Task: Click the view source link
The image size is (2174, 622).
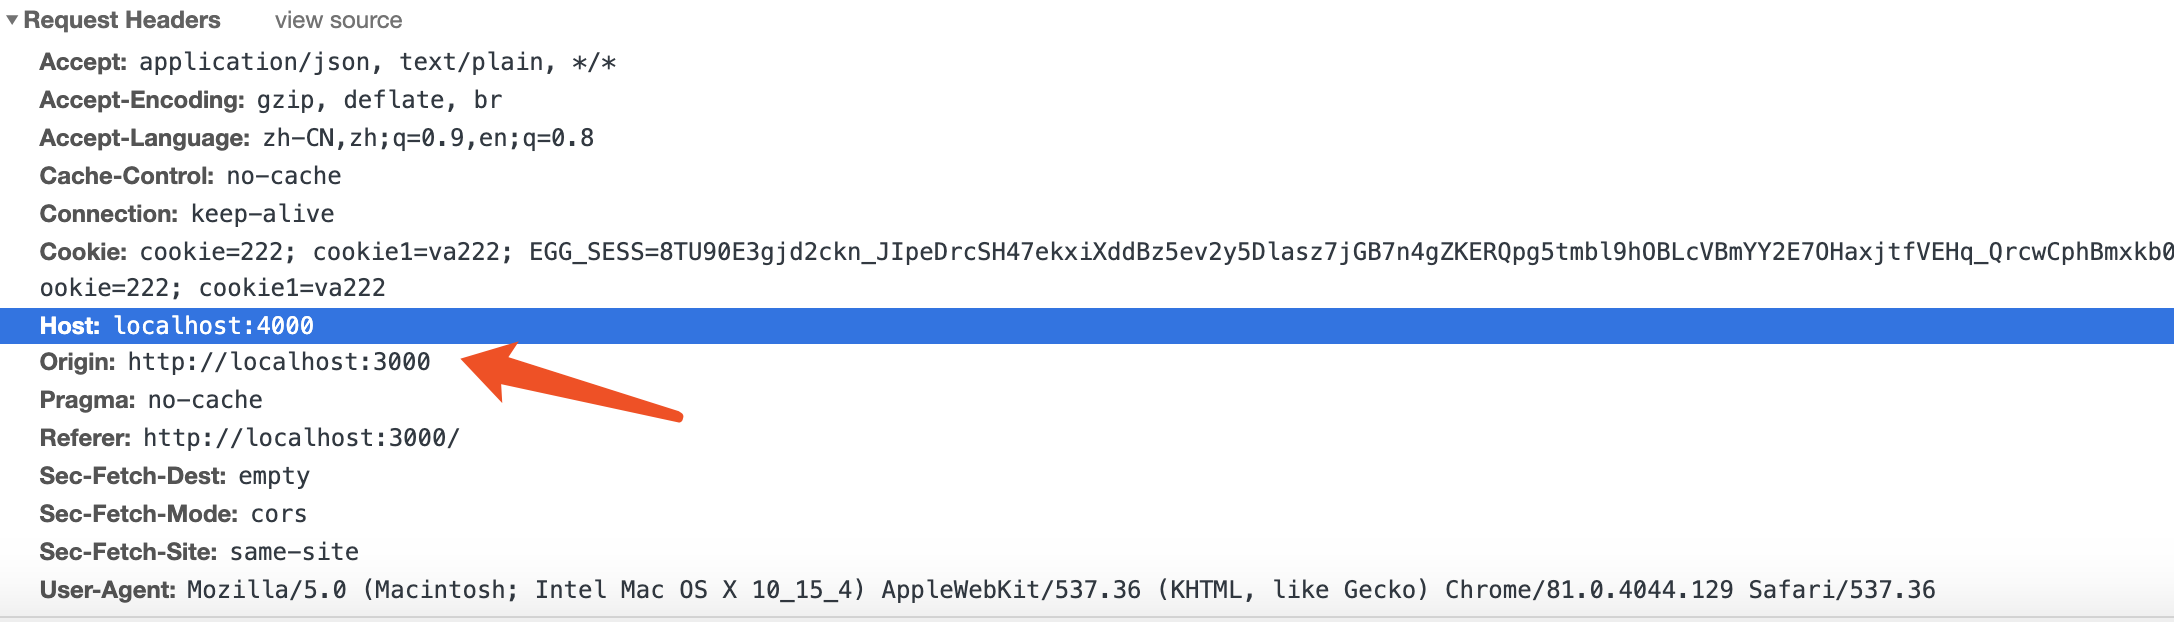Action: click(x=338, y=20)
